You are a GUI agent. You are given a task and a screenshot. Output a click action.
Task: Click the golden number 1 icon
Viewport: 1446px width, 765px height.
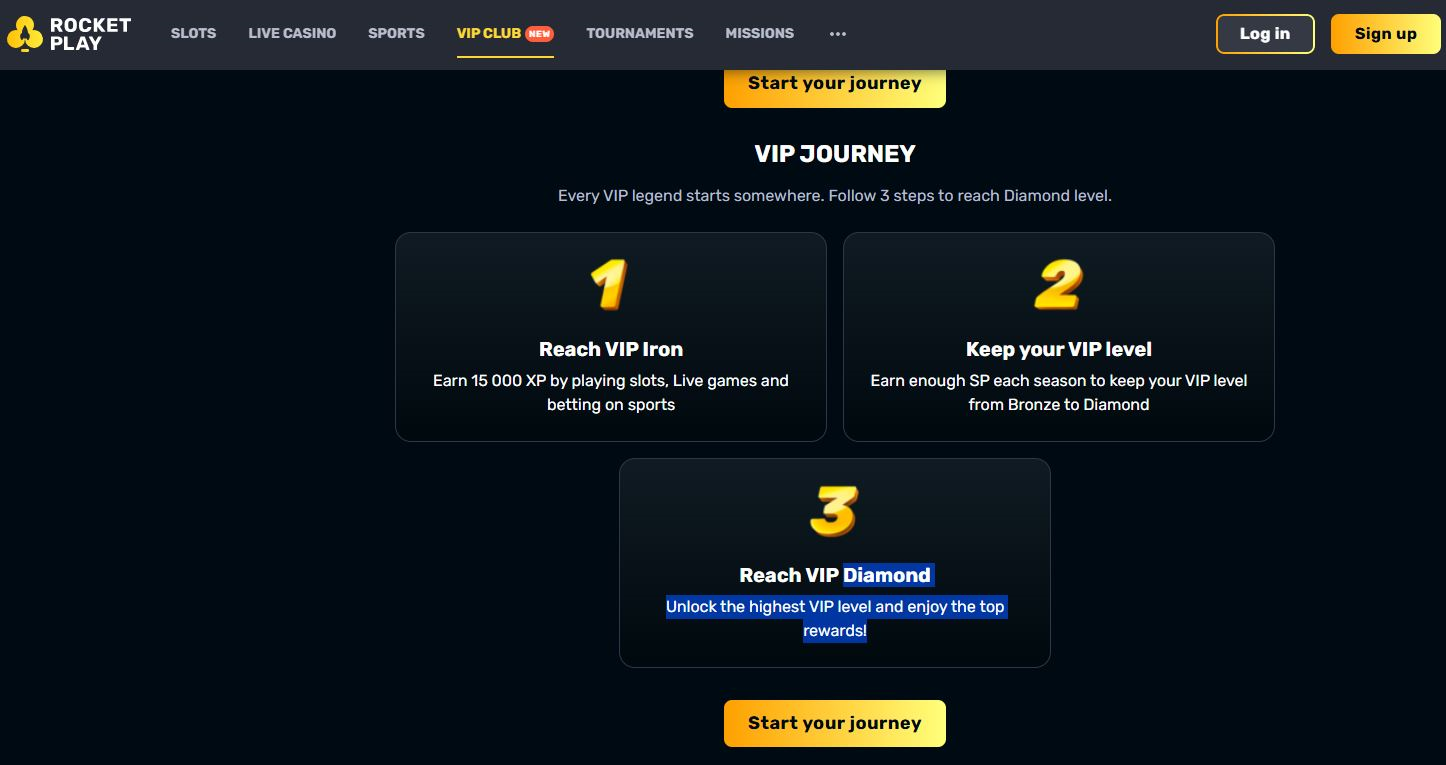[x=609, y=285]
